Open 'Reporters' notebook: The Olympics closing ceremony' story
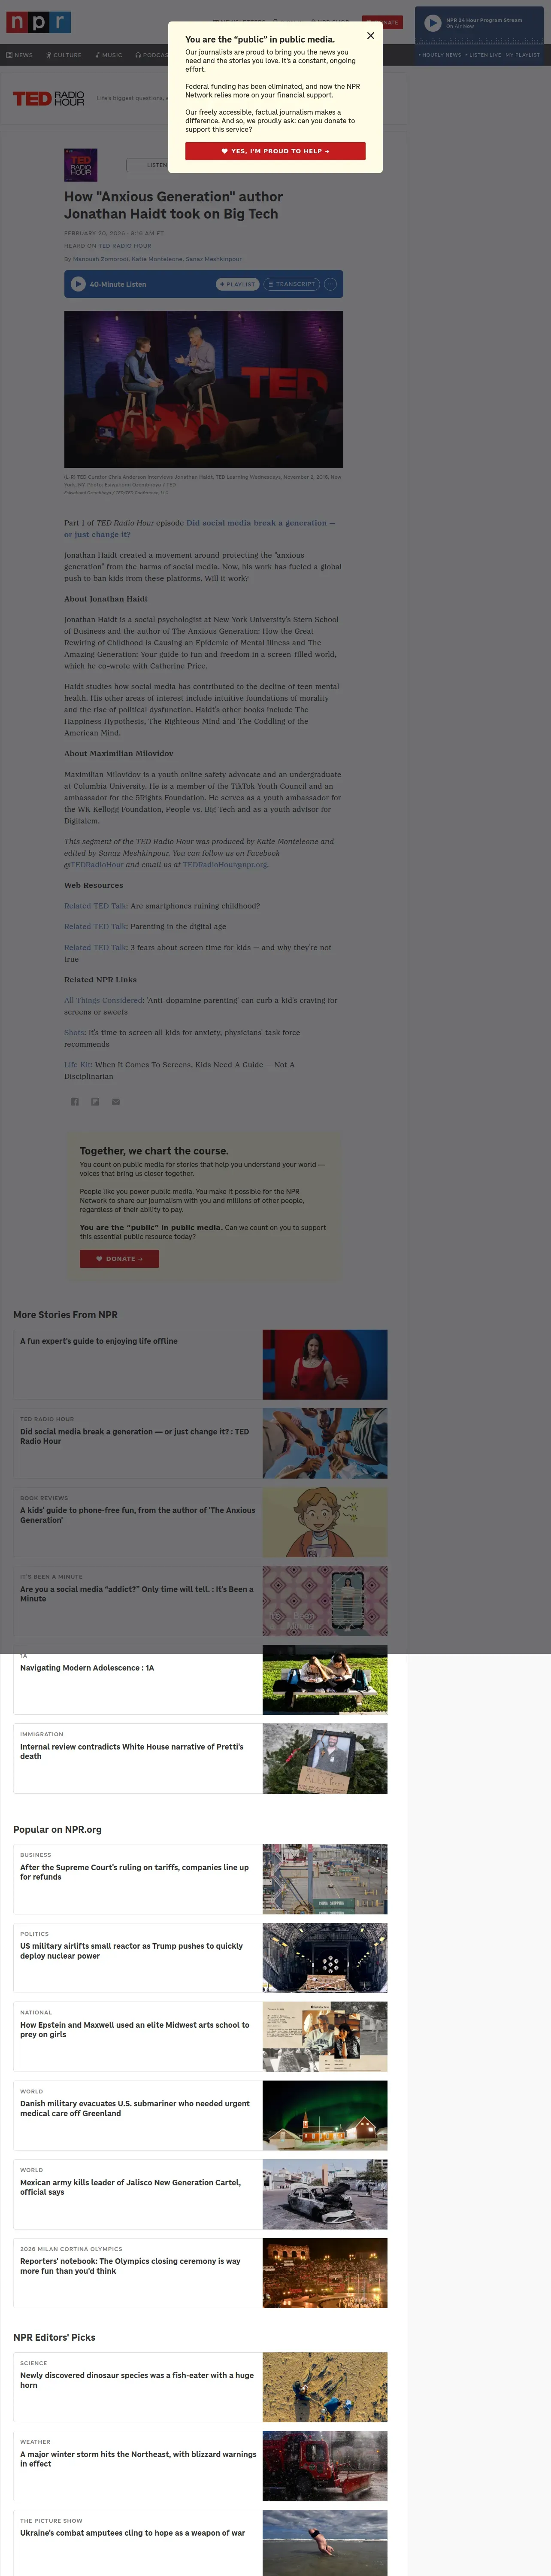The image size is (551, 2576). [x=130, y=2266]
